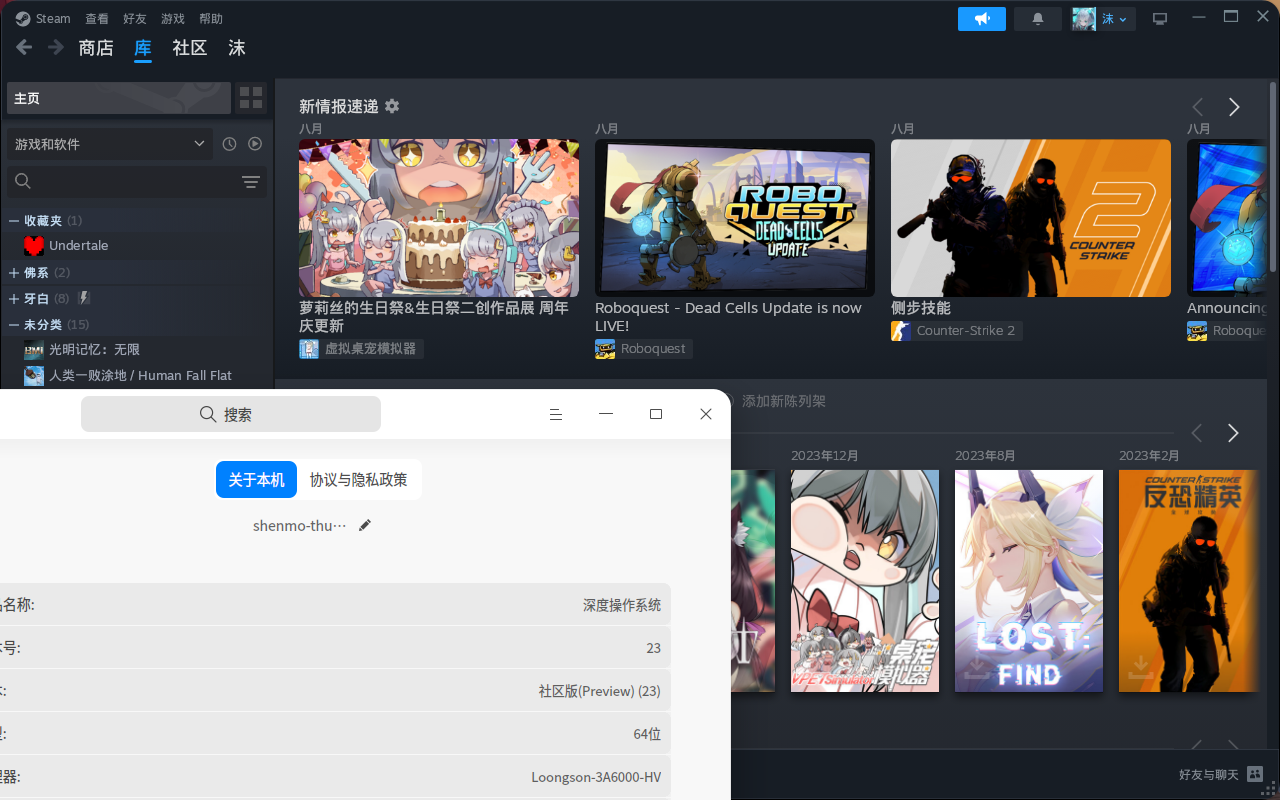This screenshot has height=800, width=1280.
Task: Open 查看 menu
Action: click(97, 19)
